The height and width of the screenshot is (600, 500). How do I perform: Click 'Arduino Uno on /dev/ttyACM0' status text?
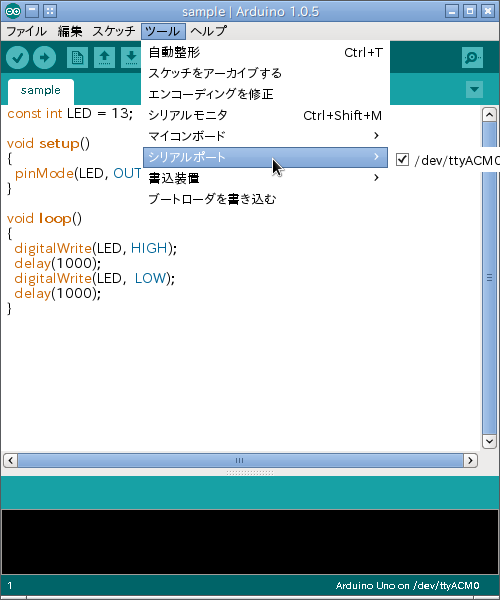pos(407,585)
